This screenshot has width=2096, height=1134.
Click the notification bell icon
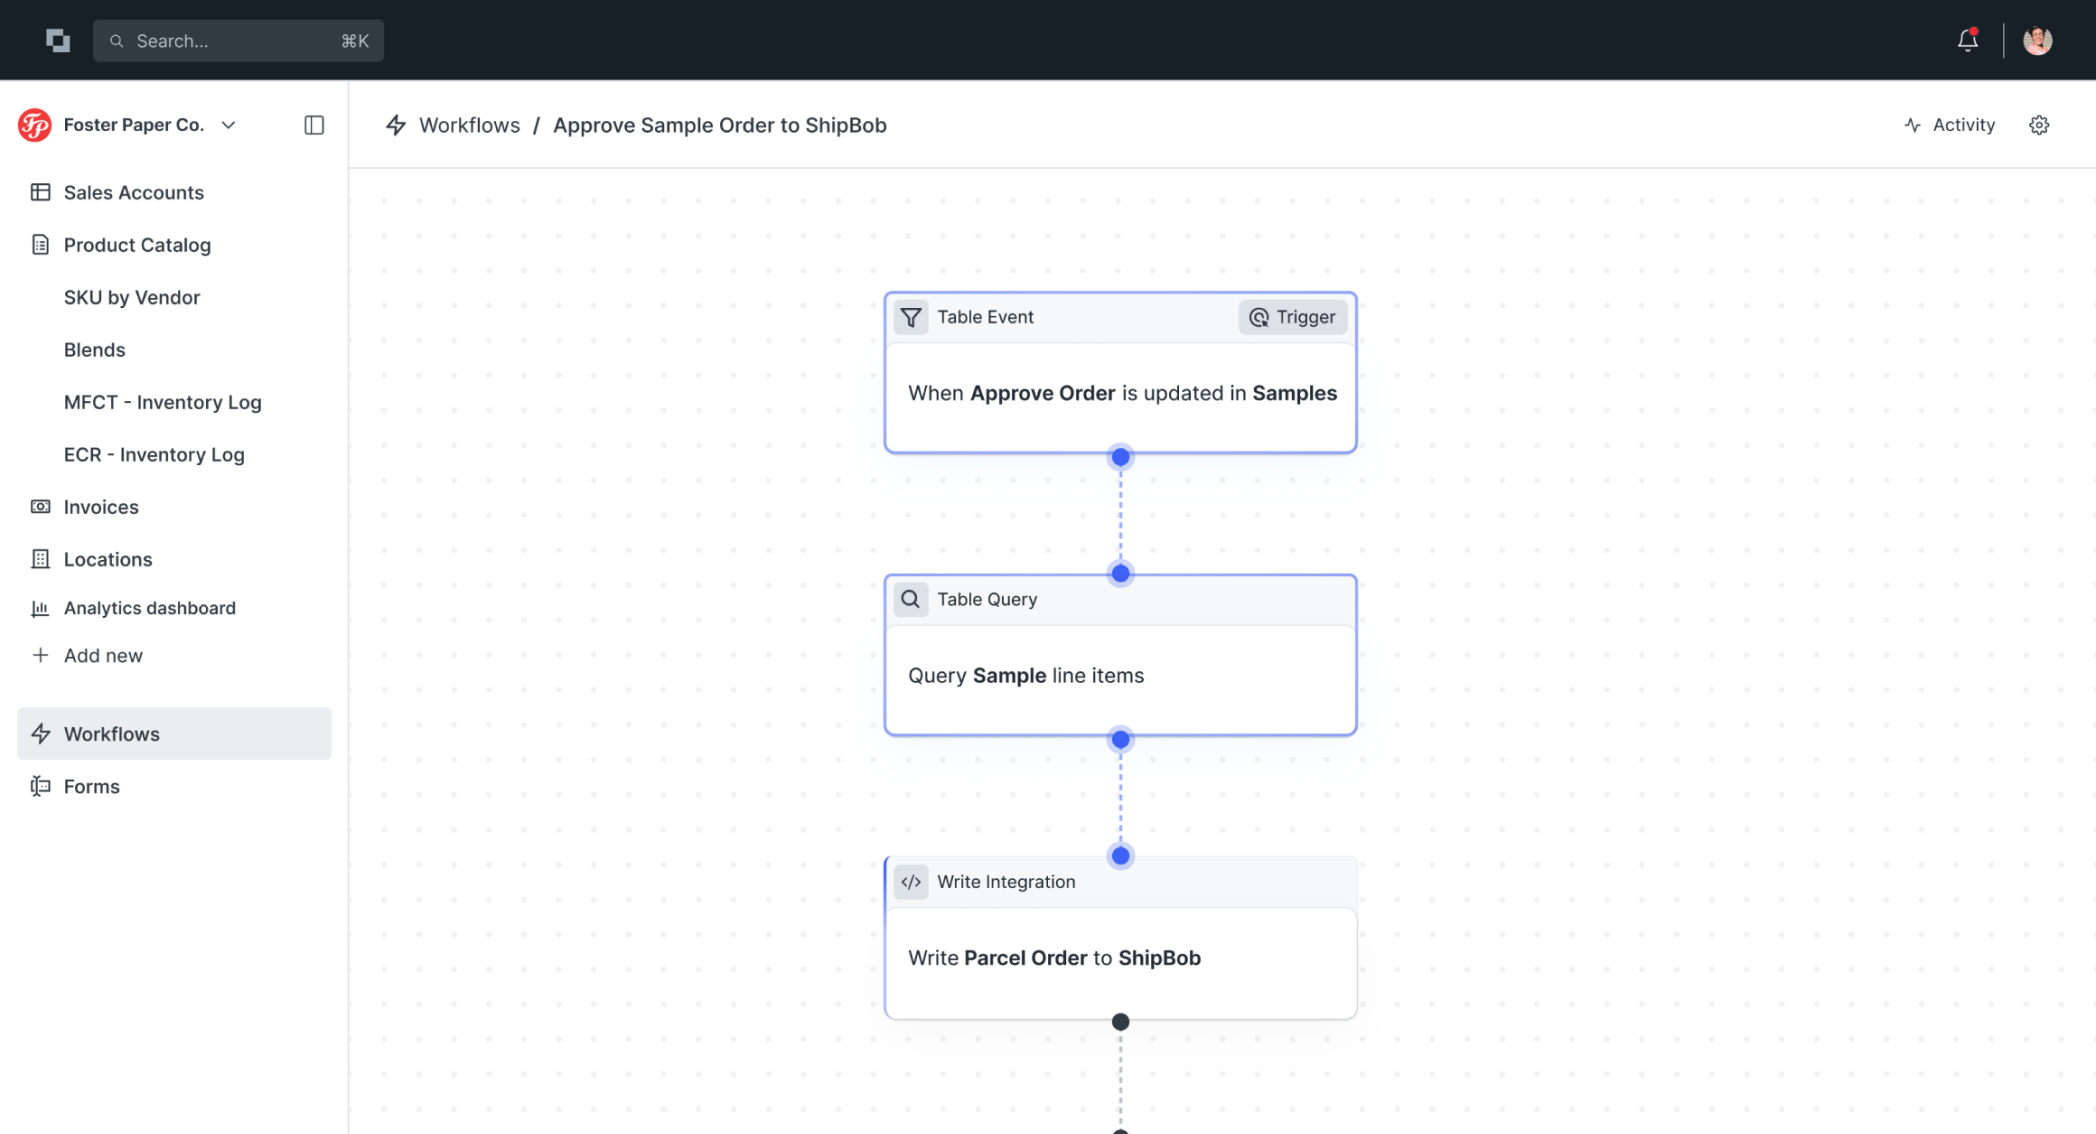coord(1967,40)
